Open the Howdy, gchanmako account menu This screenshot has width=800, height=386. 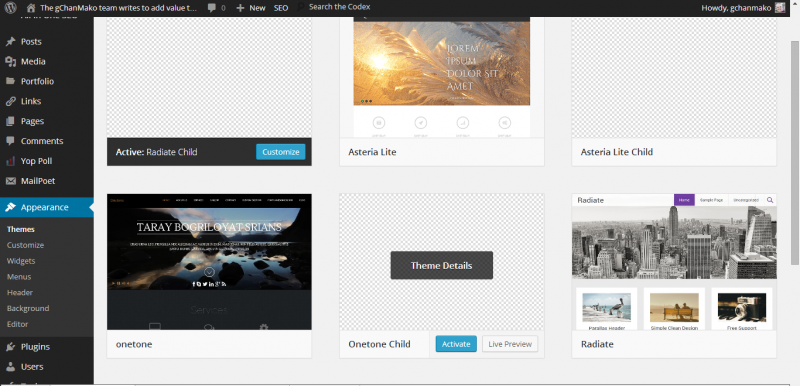click(x=743, y=8)
